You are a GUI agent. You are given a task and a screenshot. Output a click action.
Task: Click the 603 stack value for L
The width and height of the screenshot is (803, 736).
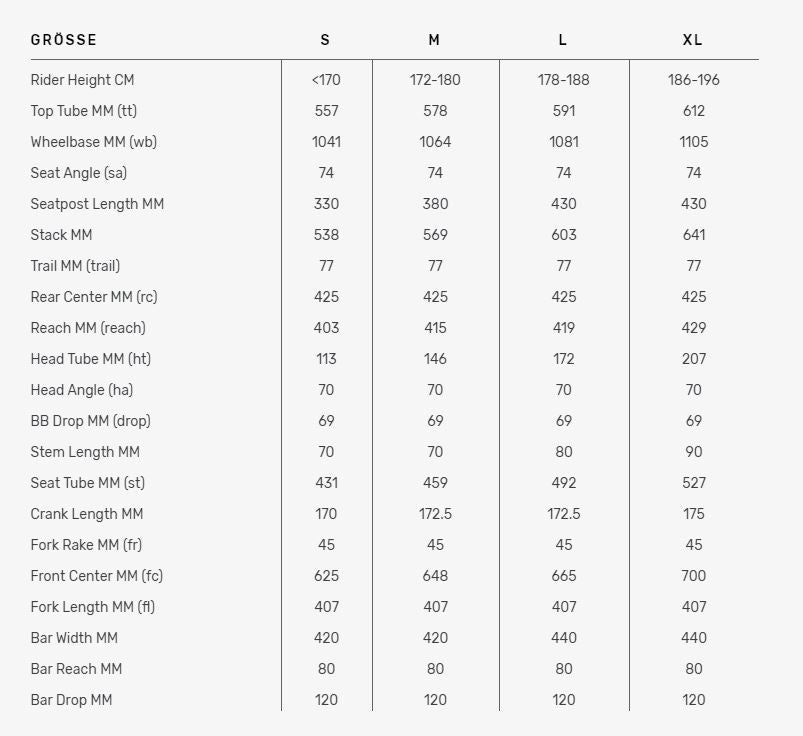point(564,235)
